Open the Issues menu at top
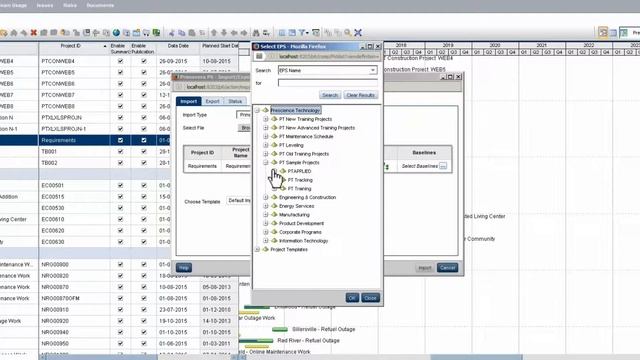This screenshot has height=360, width=640. 45,5
